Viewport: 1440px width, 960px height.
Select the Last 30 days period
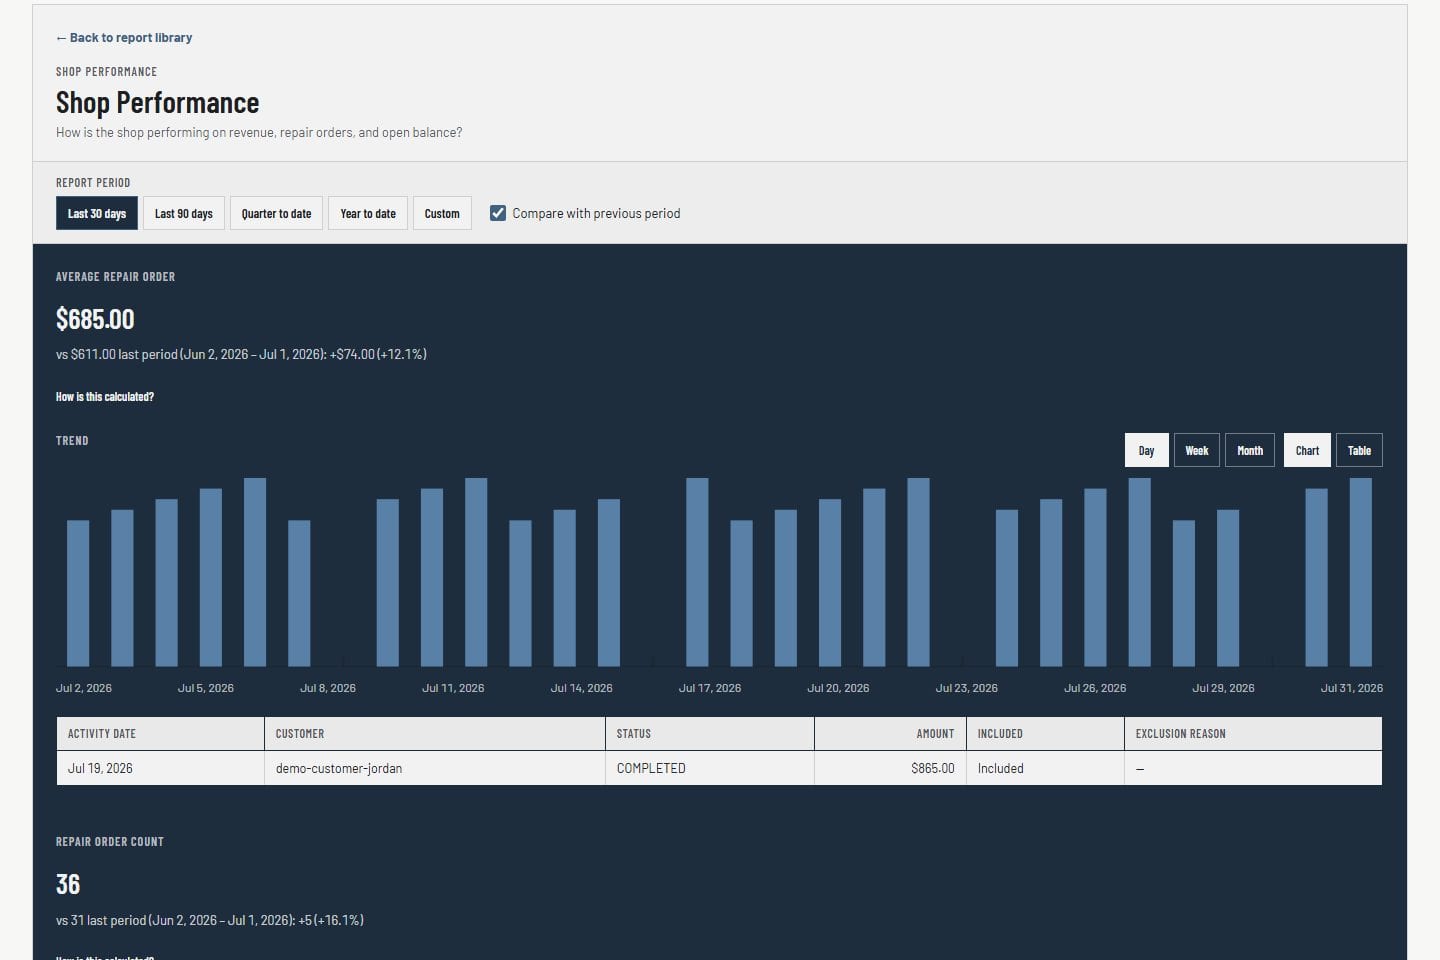coord(97,213)
